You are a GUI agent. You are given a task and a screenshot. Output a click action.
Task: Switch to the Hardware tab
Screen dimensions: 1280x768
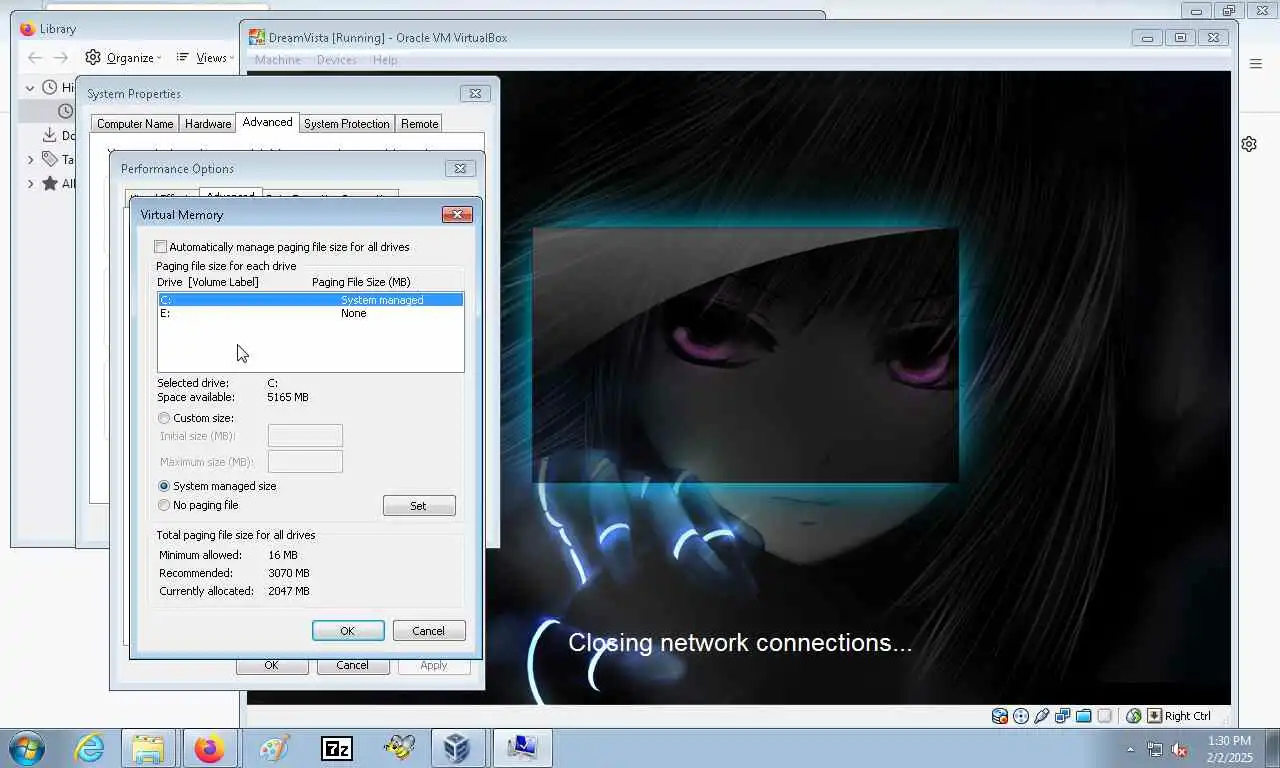tap(208, 124)
